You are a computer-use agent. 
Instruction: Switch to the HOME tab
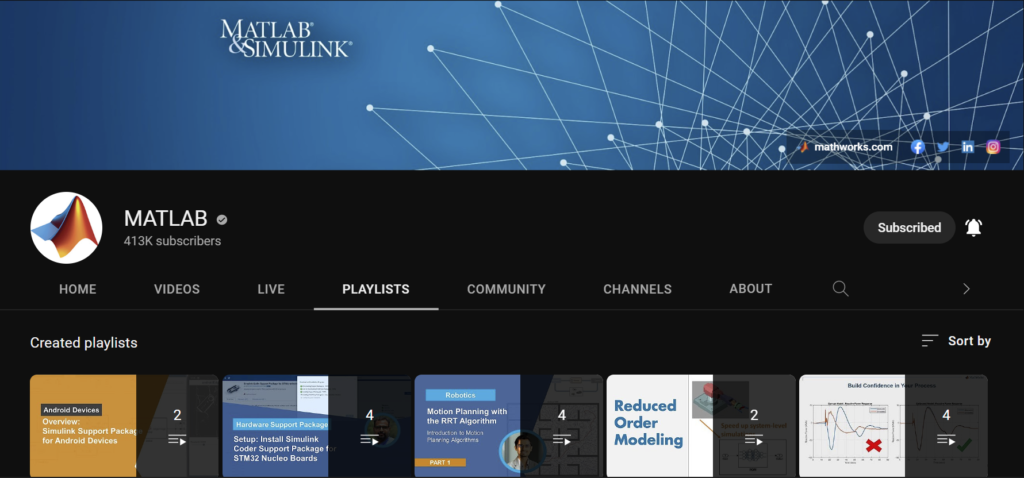[78, 289]
